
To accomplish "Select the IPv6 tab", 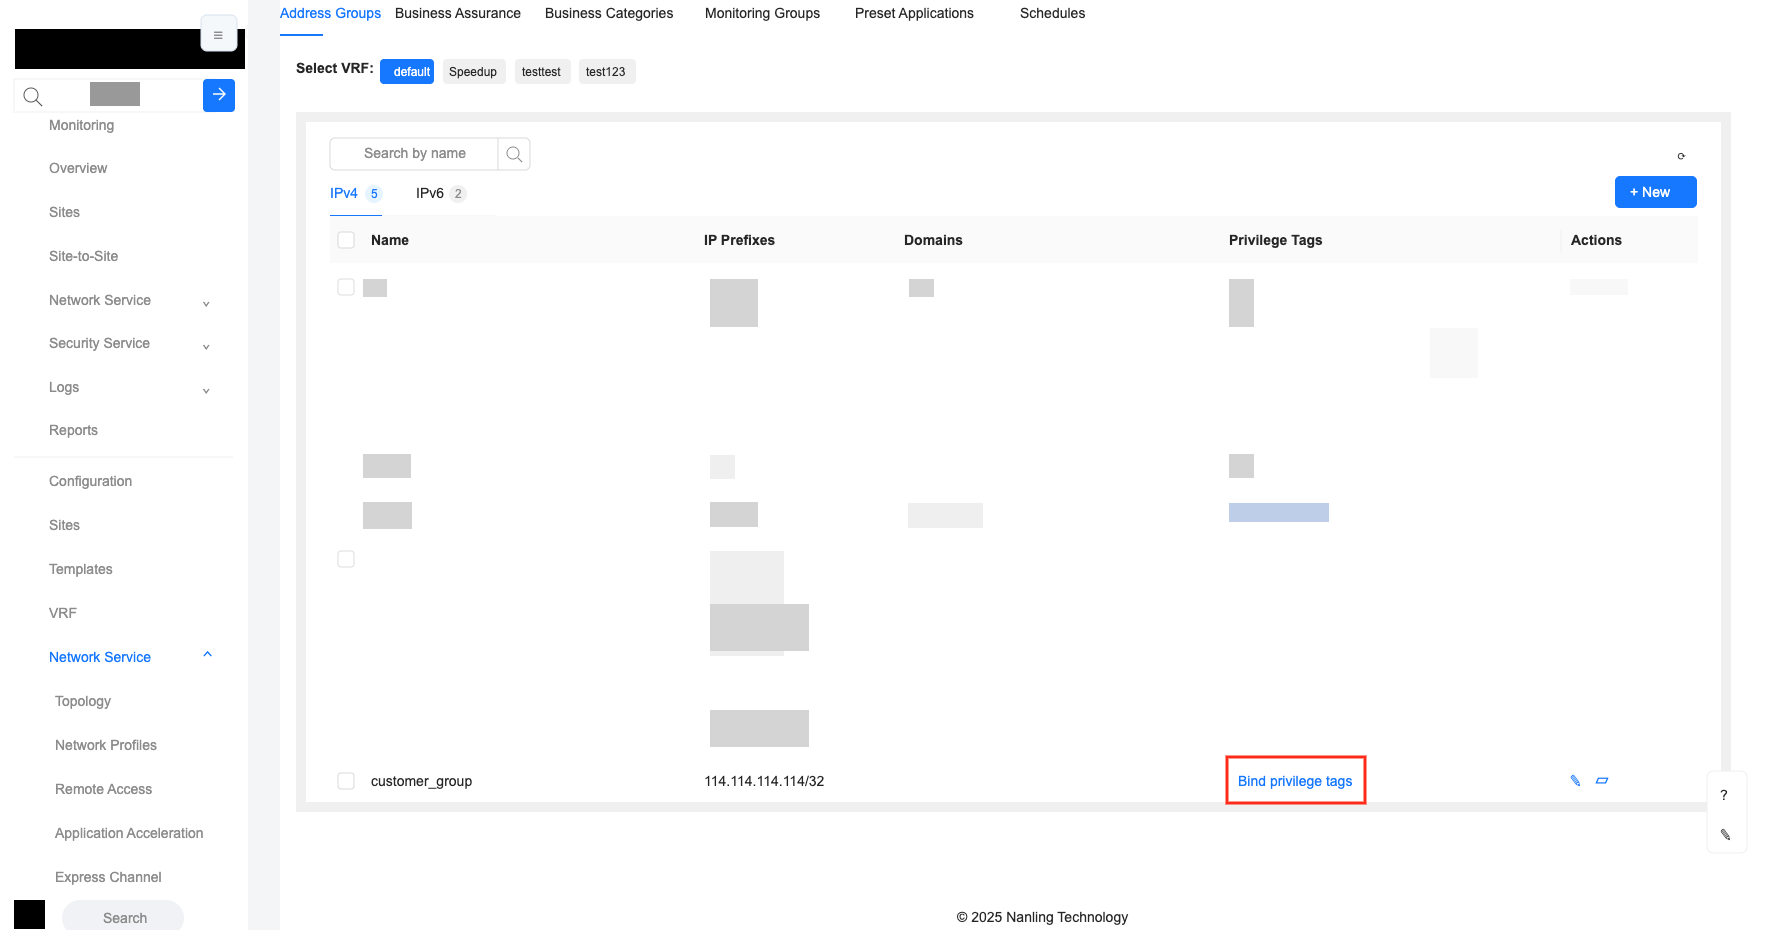I will tap(440, 193).
